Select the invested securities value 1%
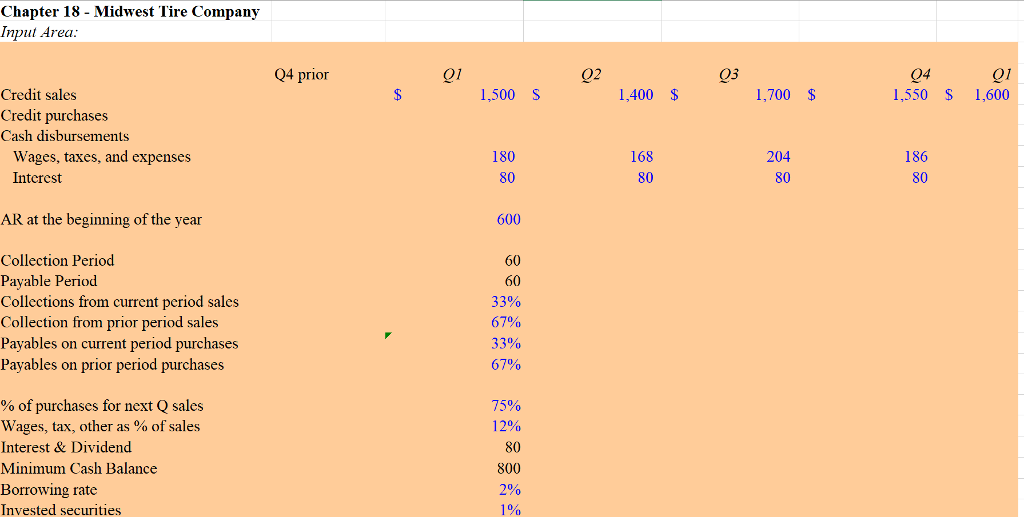 [x=510, y=510]
